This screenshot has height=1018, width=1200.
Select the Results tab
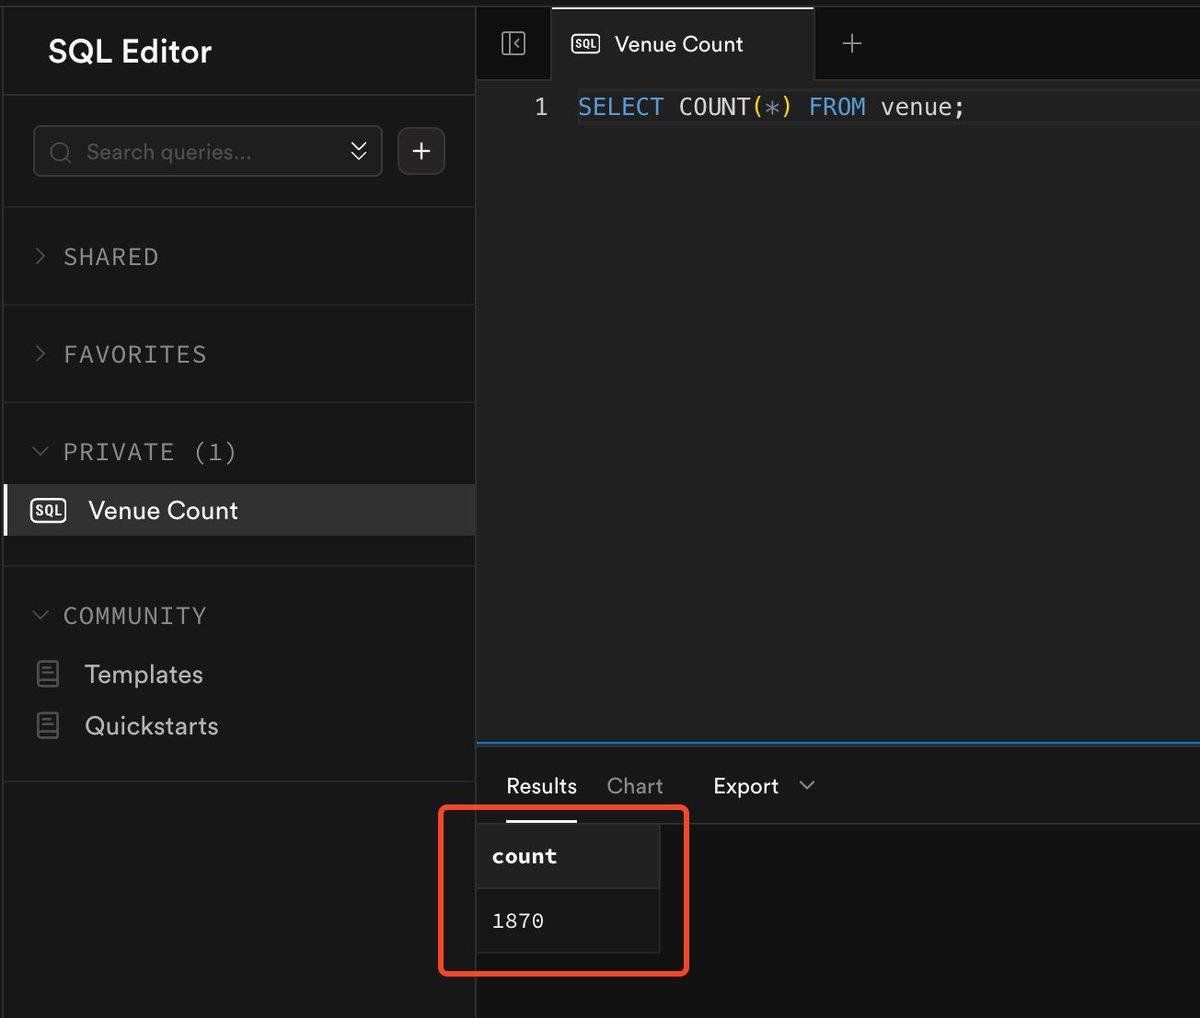click(x=541, y=786)
